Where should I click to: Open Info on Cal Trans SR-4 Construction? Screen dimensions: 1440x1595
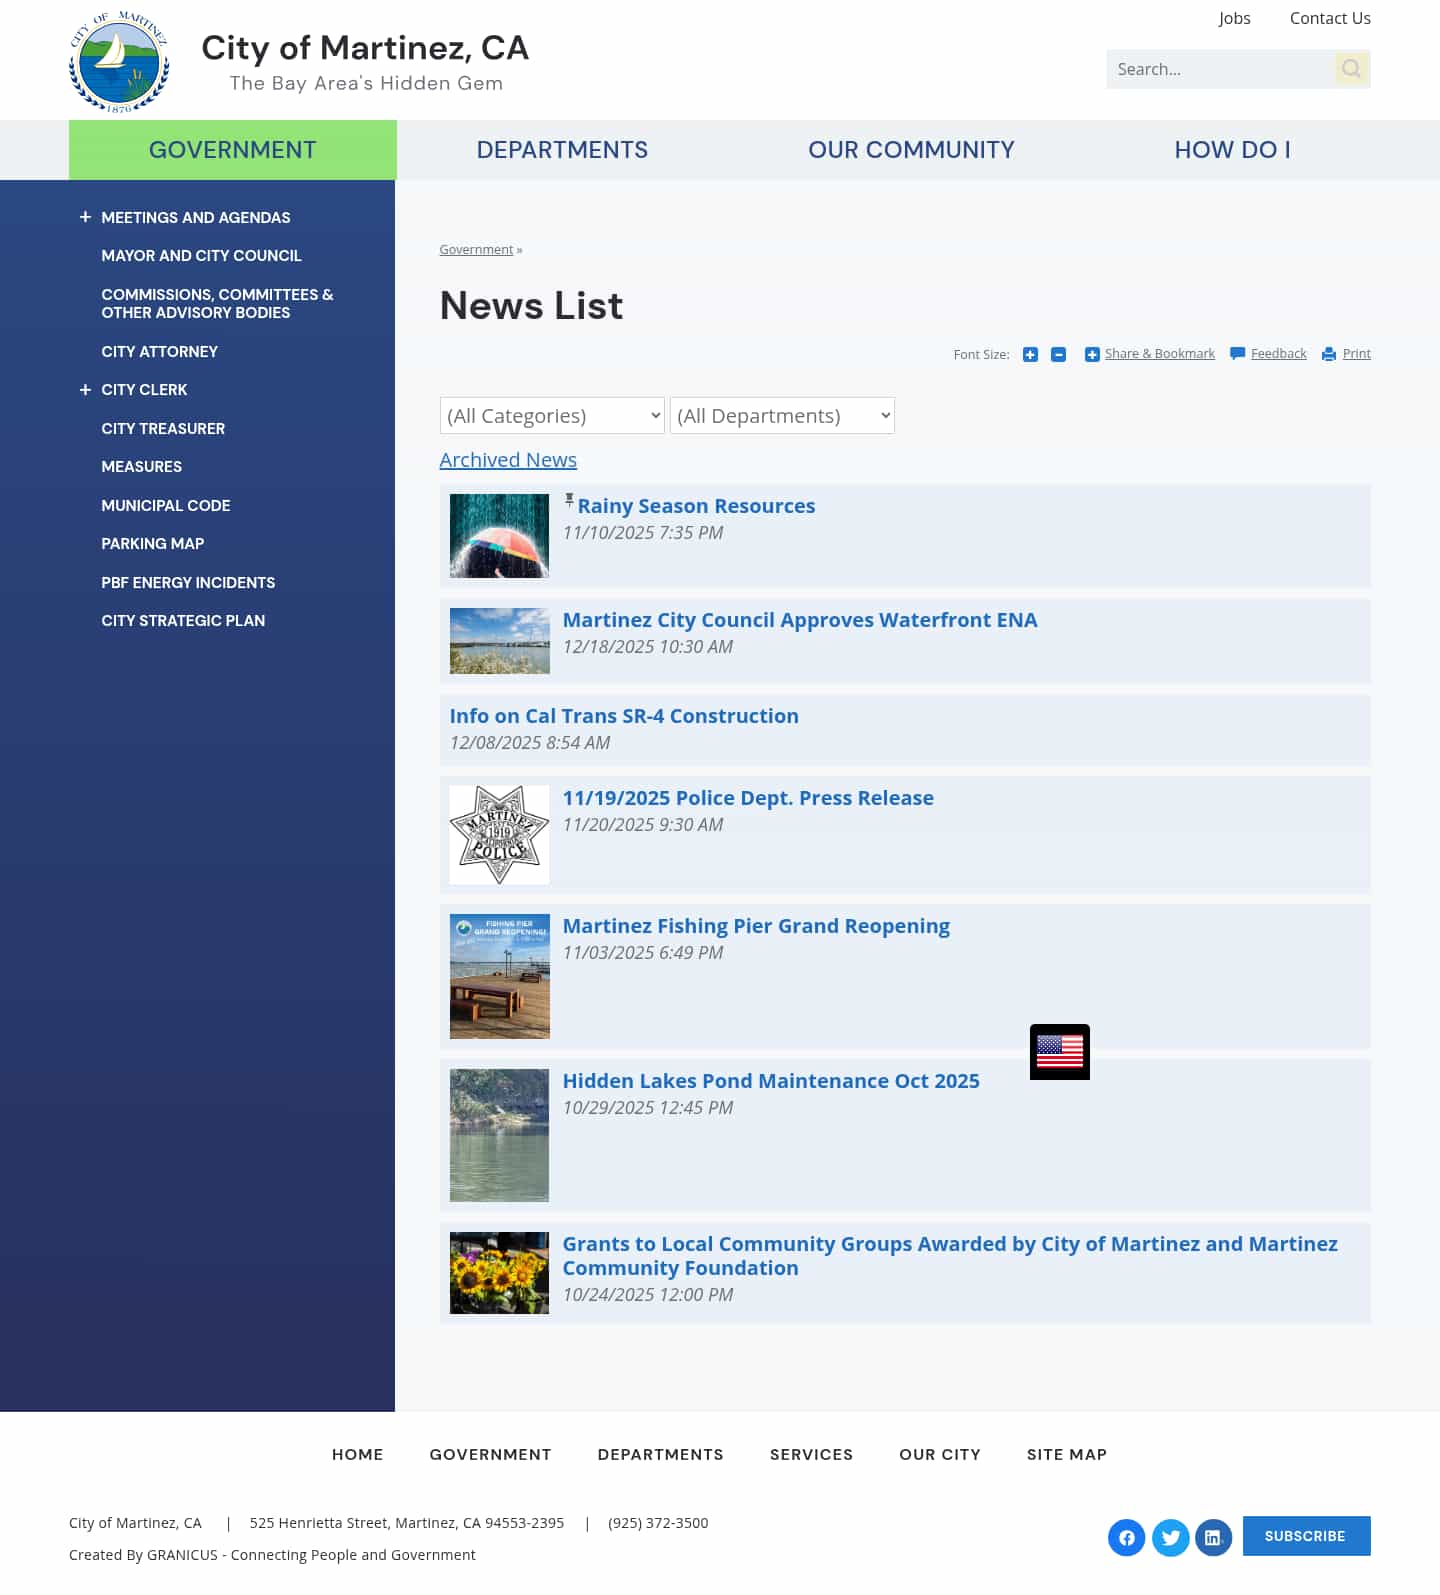click(x=624, y=716)
